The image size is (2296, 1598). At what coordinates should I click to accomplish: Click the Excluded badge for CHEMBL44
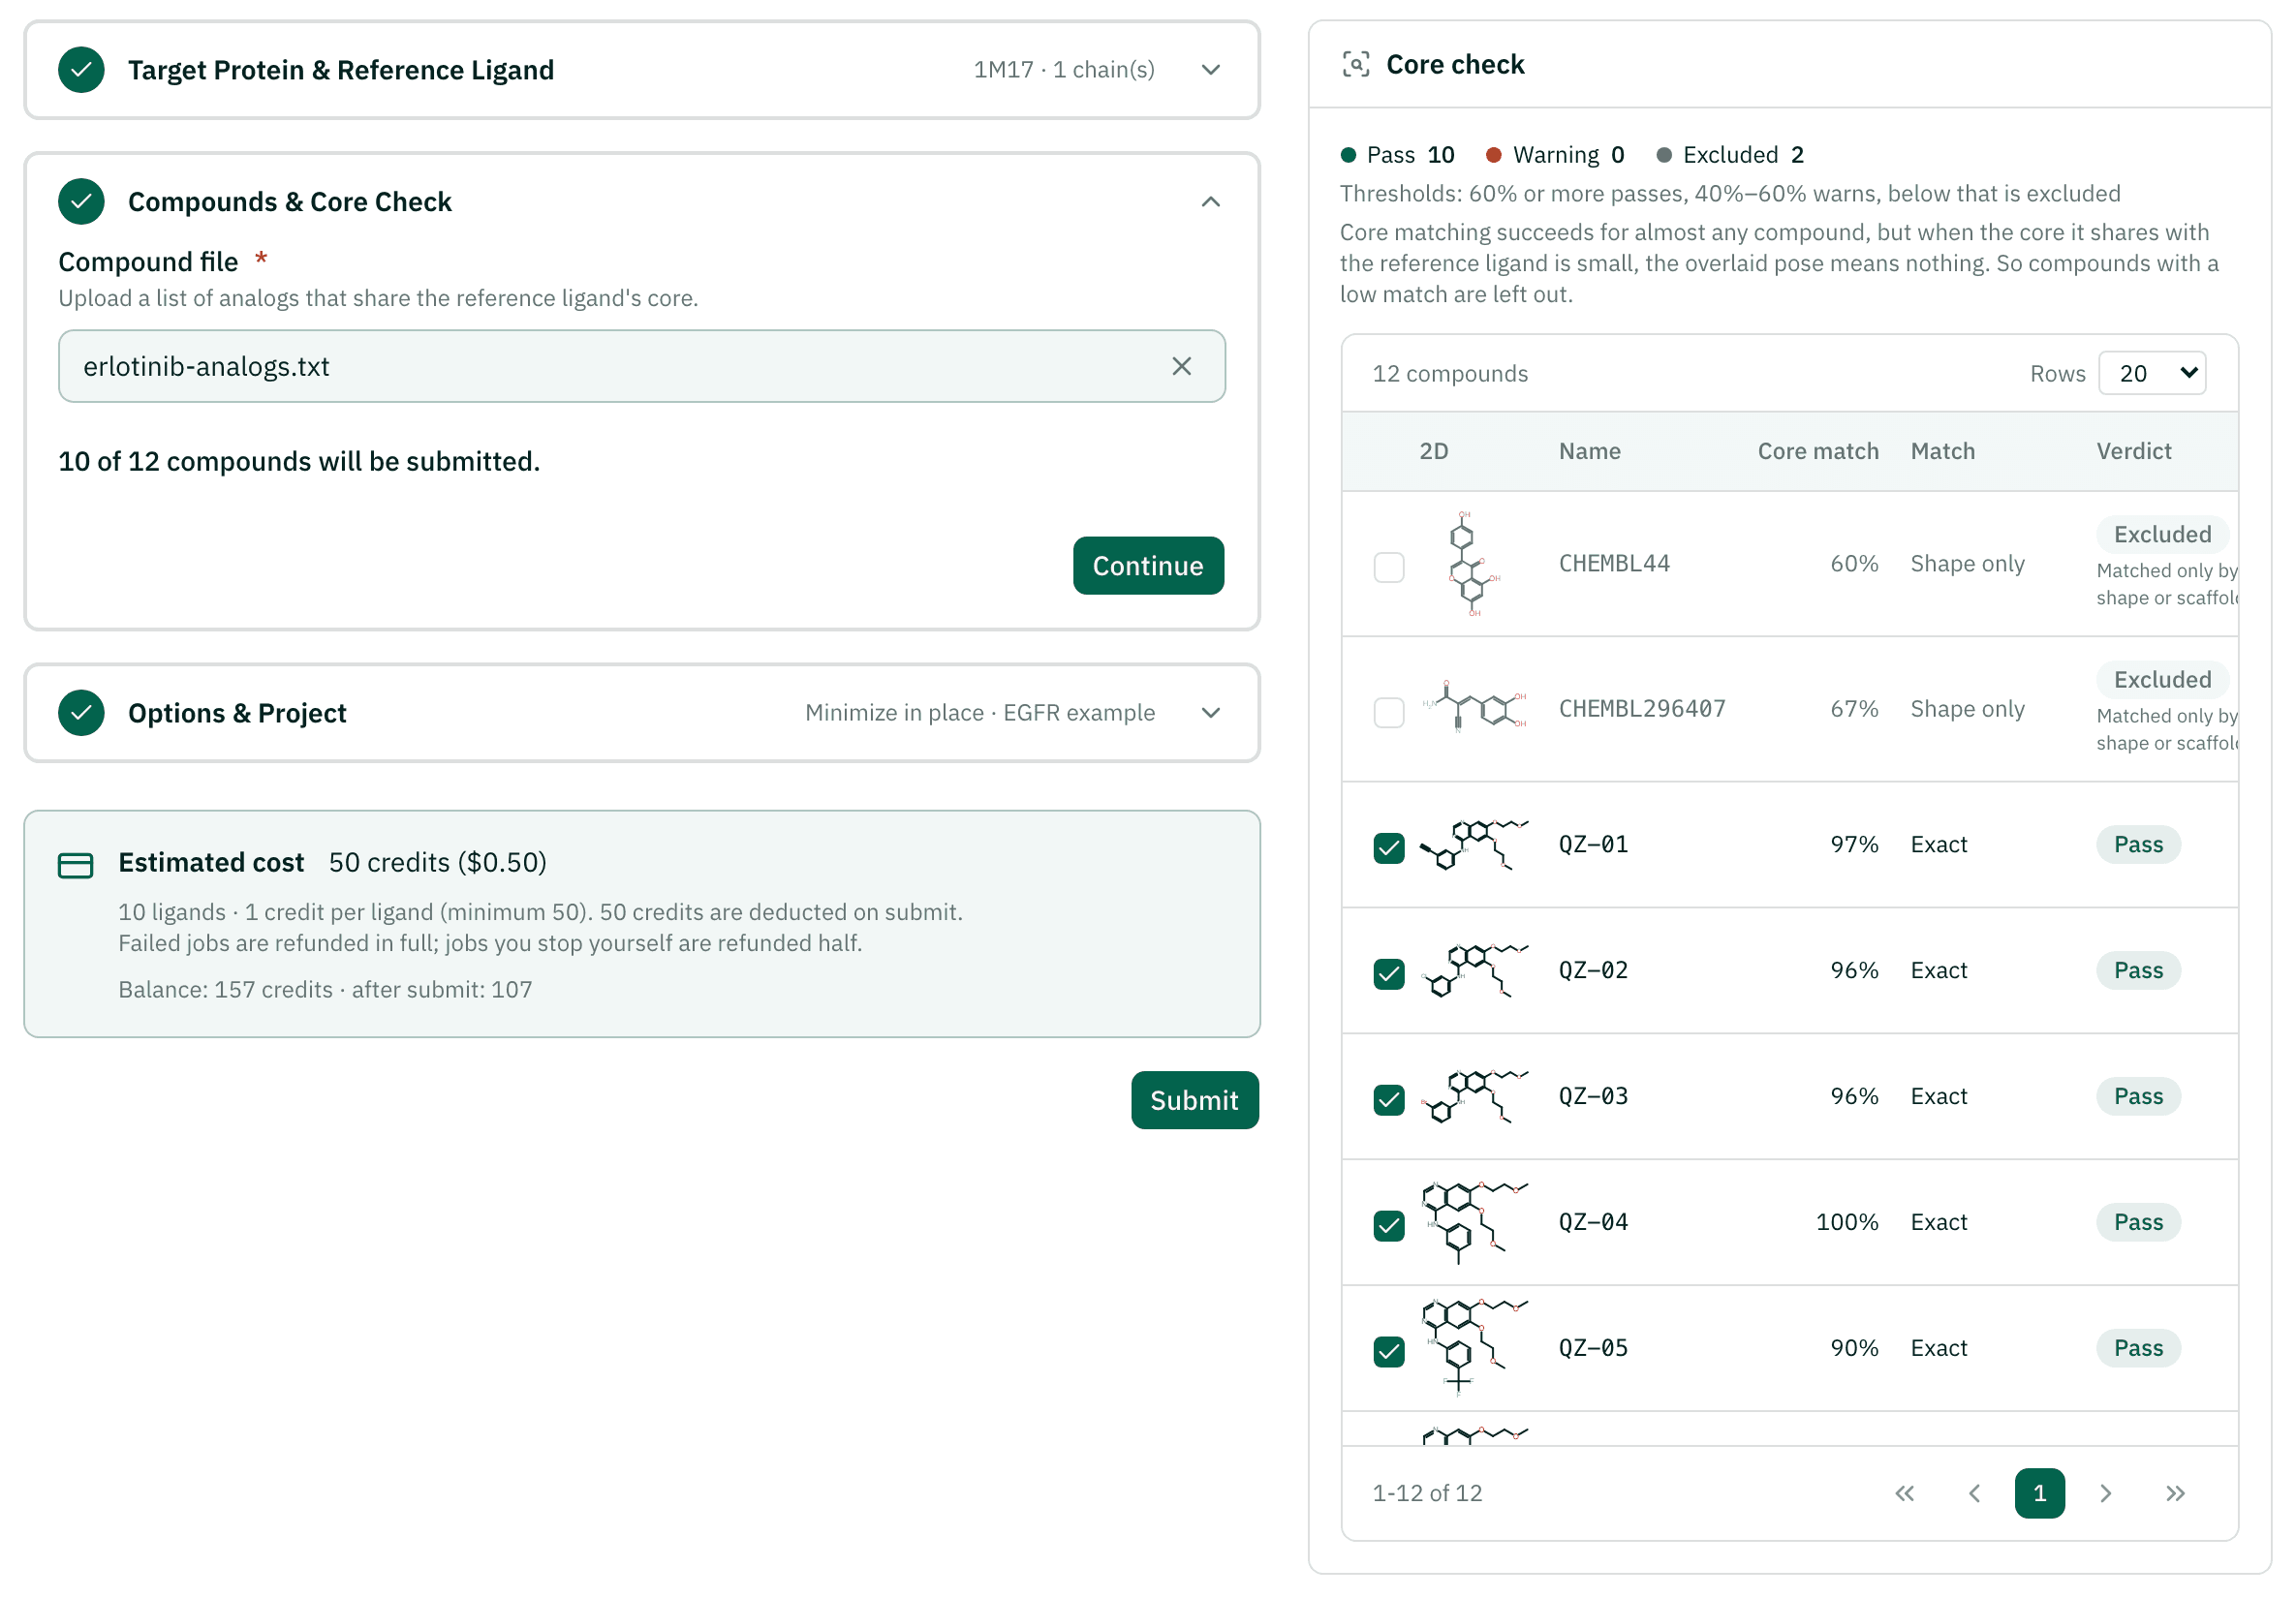pyautogui.click(x=2162, y=535)
